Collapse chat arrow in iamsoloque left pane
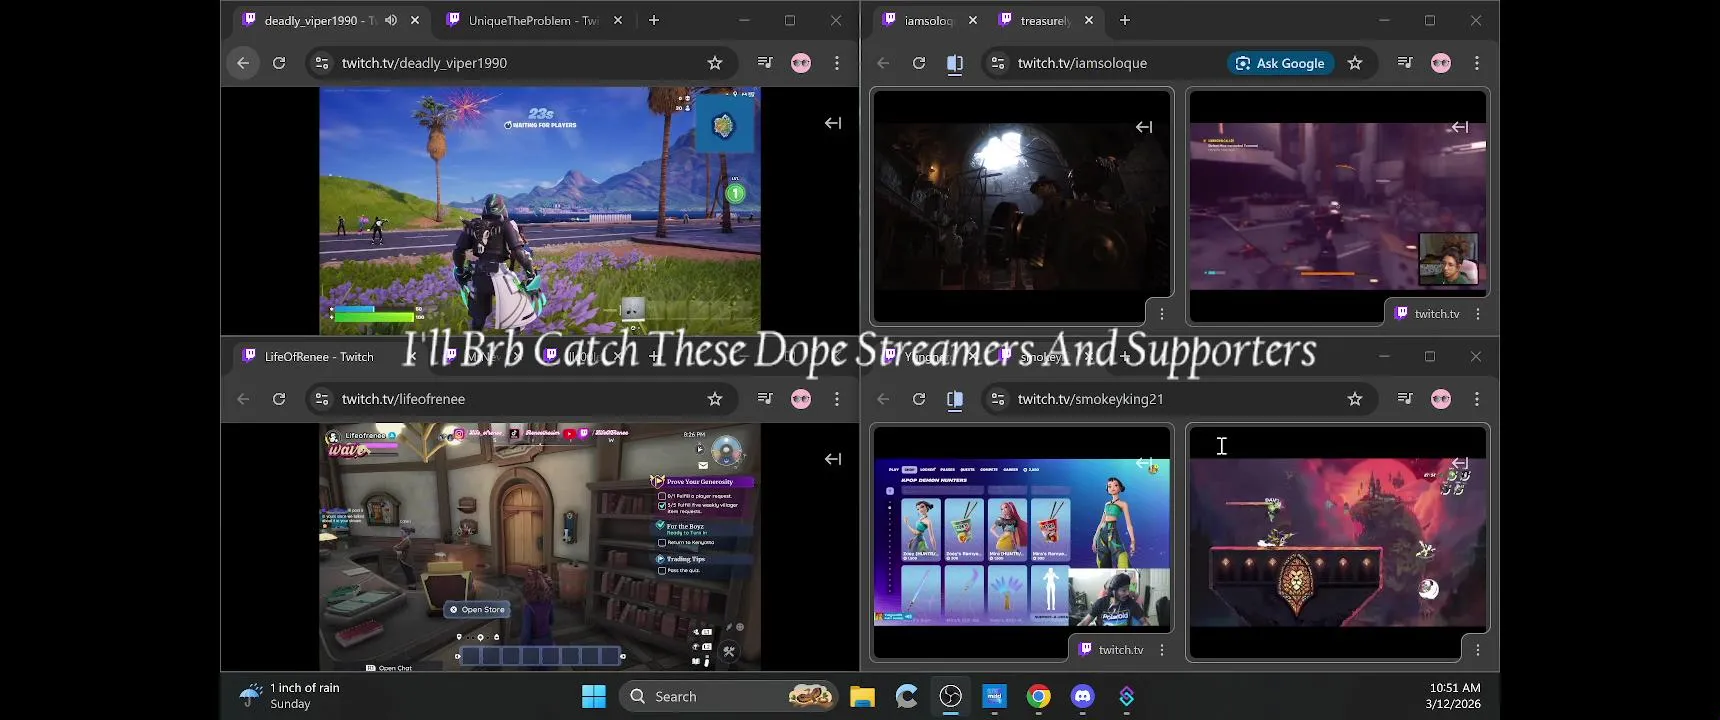Screen dimensions: 1720x720 click(x=1144, y=127)
